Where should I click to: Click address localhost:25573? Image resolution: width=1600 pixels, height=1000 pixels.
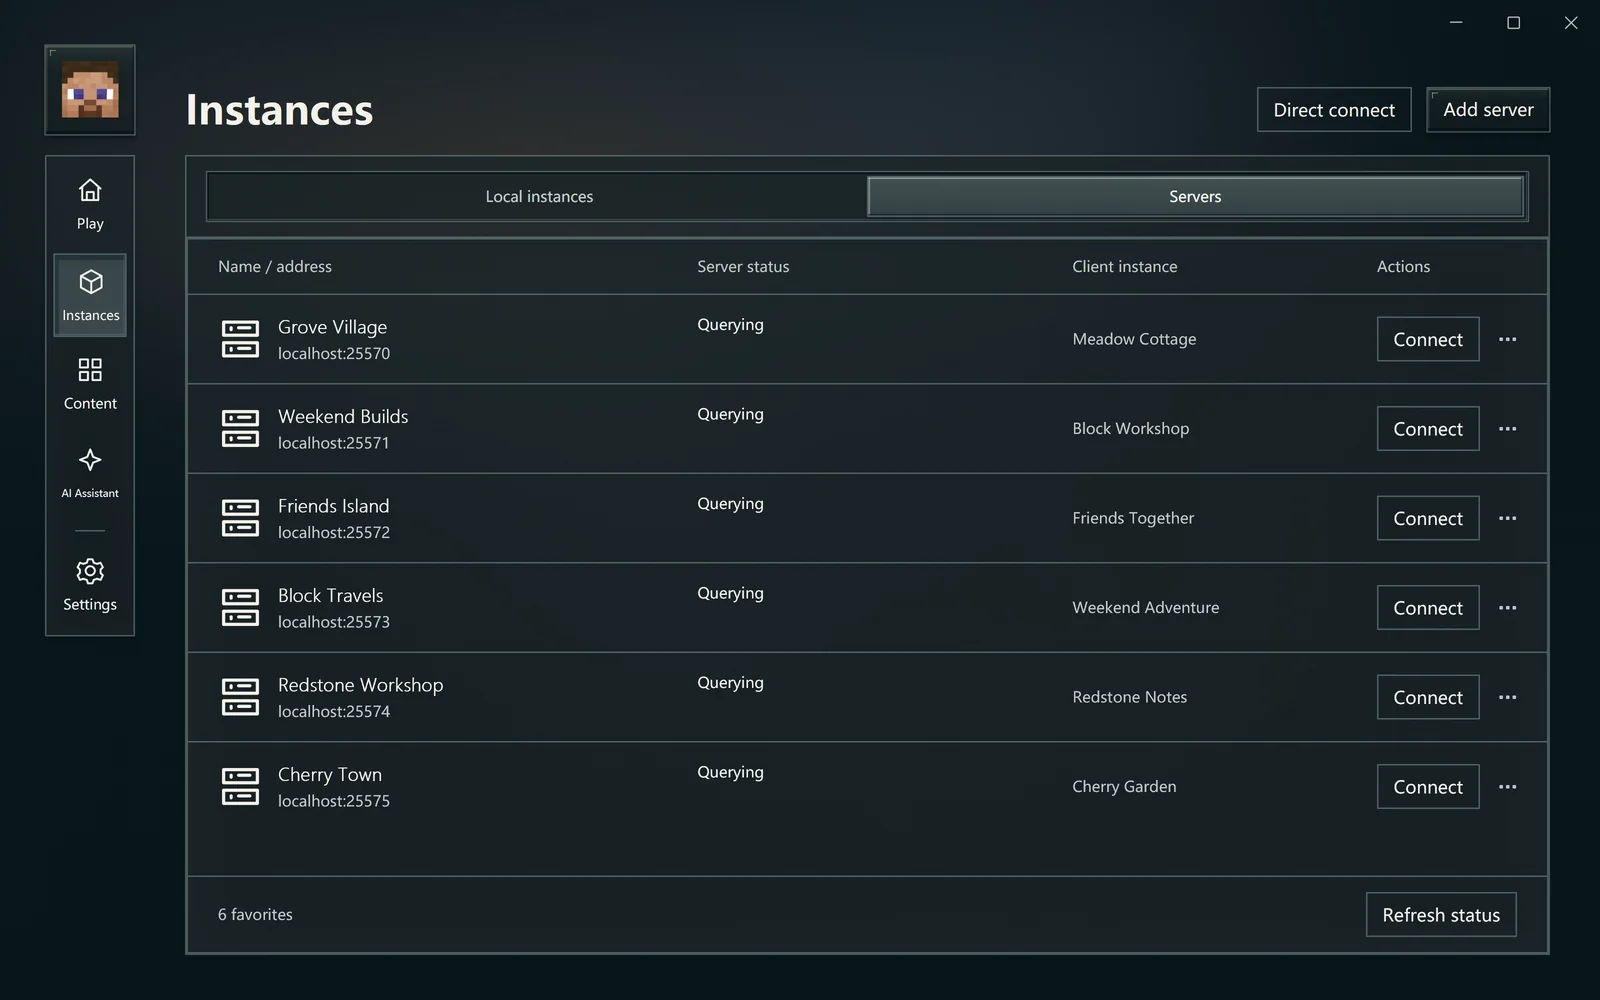(x=334, y=622)
